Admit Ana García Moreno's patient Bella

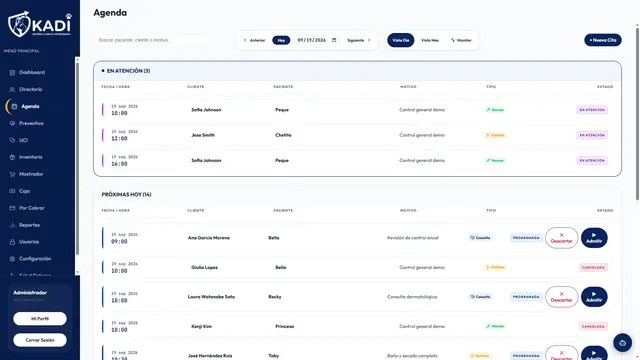point(594,238)
